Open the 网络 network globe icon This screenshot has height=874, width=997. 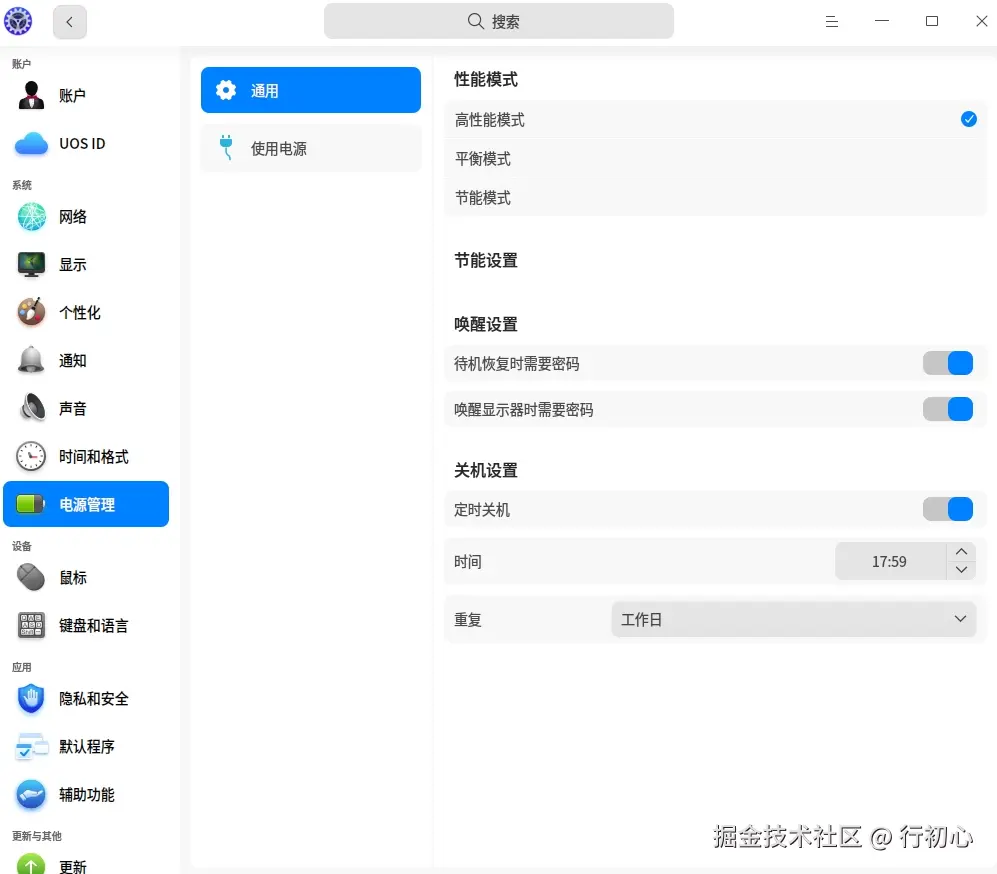31,217
